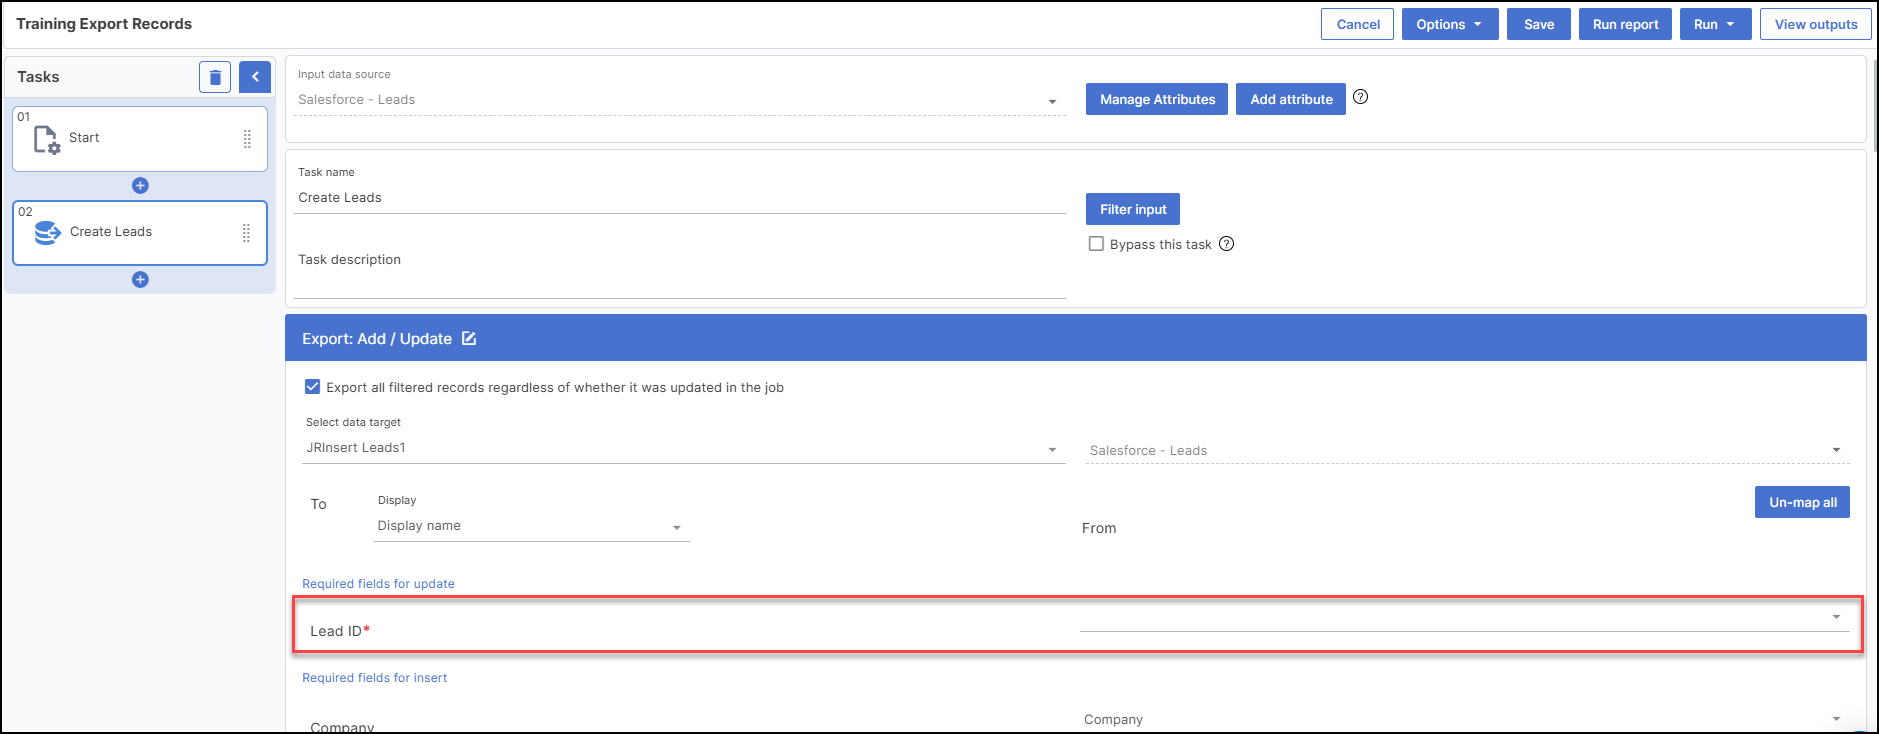Click the plus icon below Start task
1879x734 pixels.
point(140,185)
